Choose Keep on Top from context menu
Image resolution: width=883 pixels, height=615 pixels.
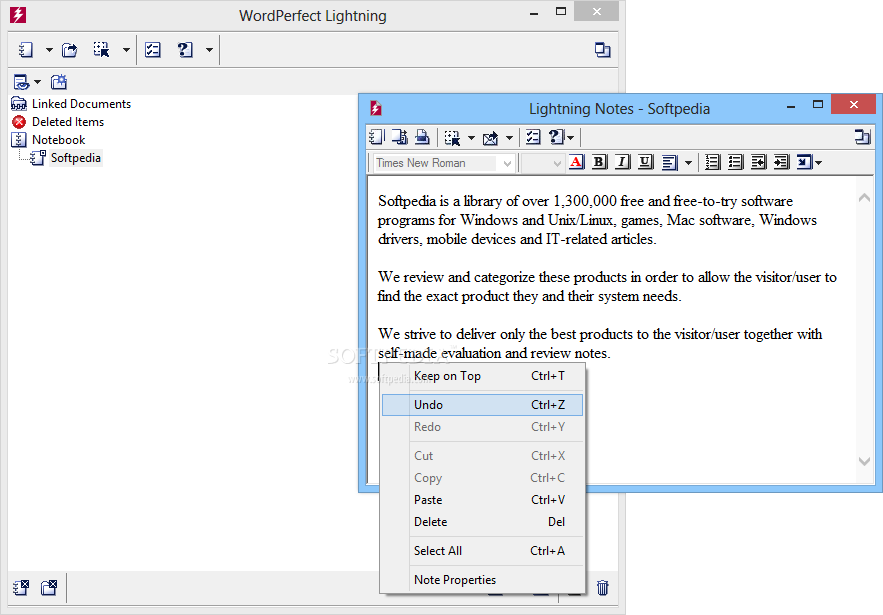pos(483,376)
